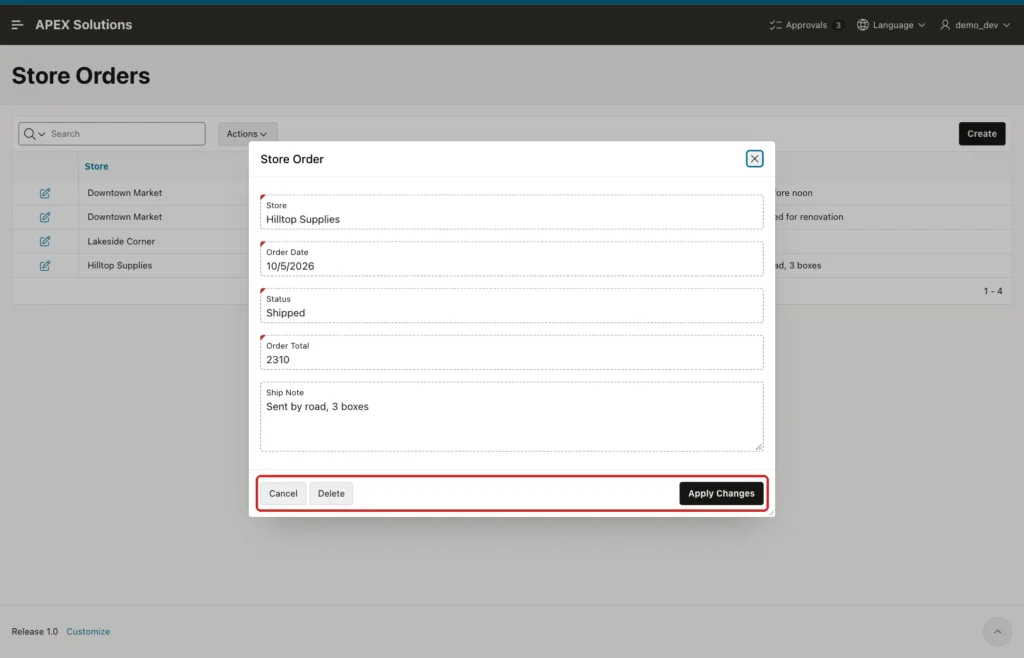Click the Hilltop Supplies store cell
The image size is (1024, 658).
(120, 266)
